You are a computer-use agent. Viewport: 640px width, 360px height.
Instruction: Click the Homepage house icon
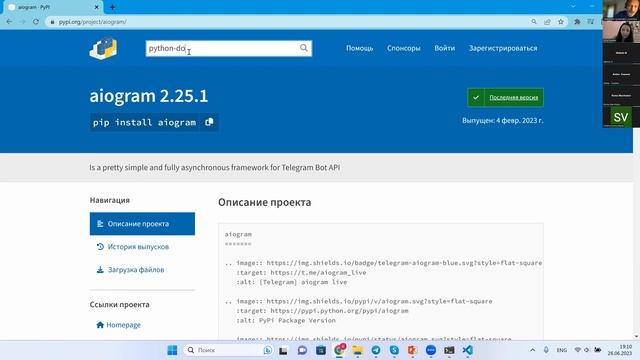point(100,325)
